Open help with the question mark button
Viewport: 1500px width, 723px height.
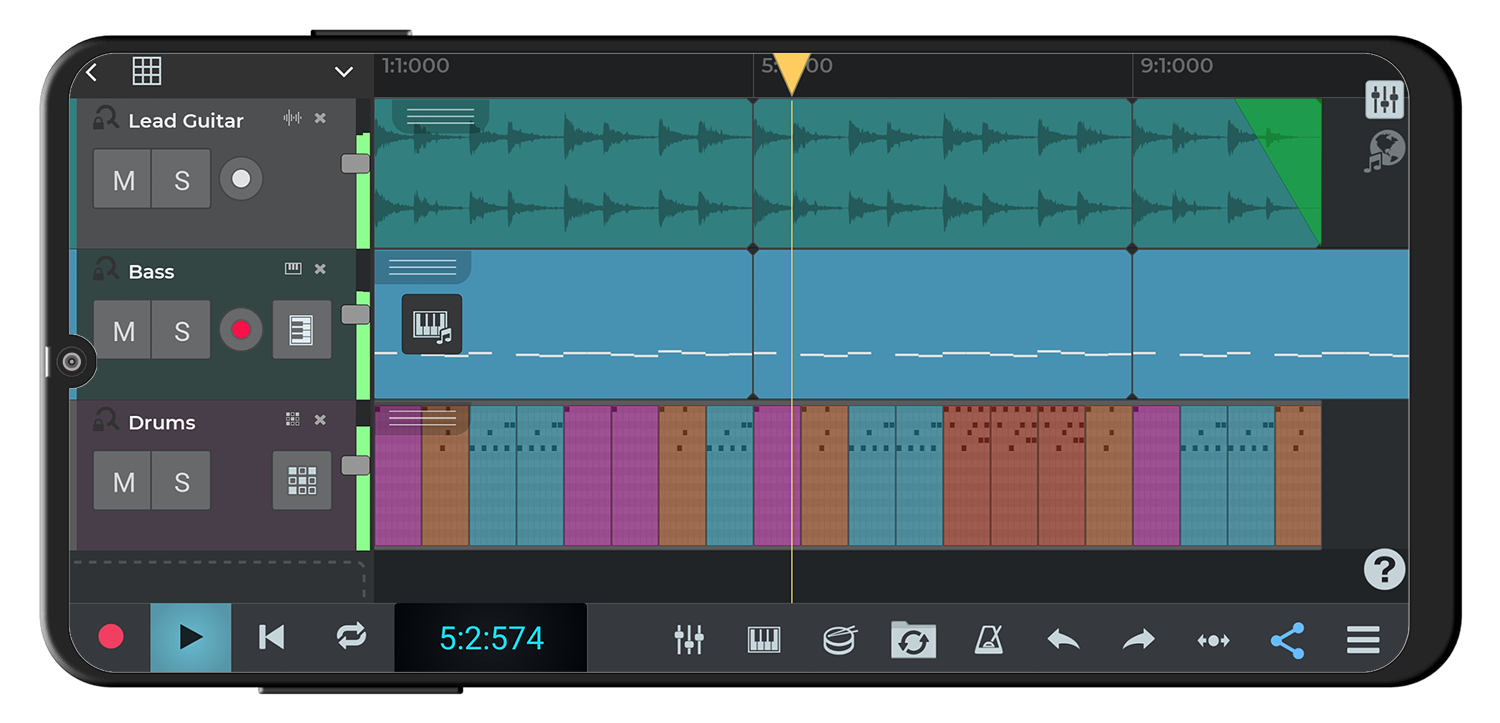1384,570
